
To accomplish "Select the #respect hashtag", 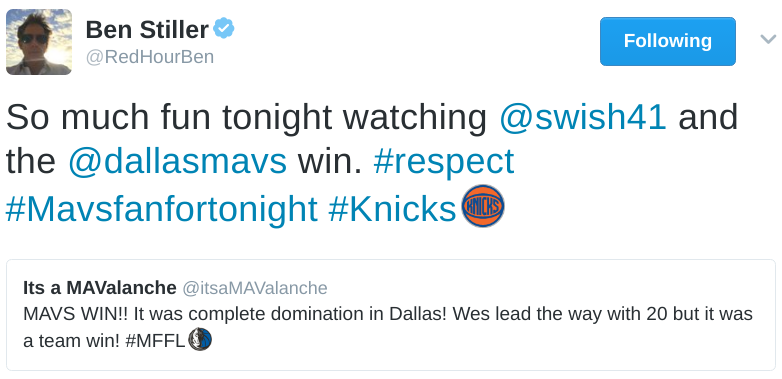I will tap(443, 162).
